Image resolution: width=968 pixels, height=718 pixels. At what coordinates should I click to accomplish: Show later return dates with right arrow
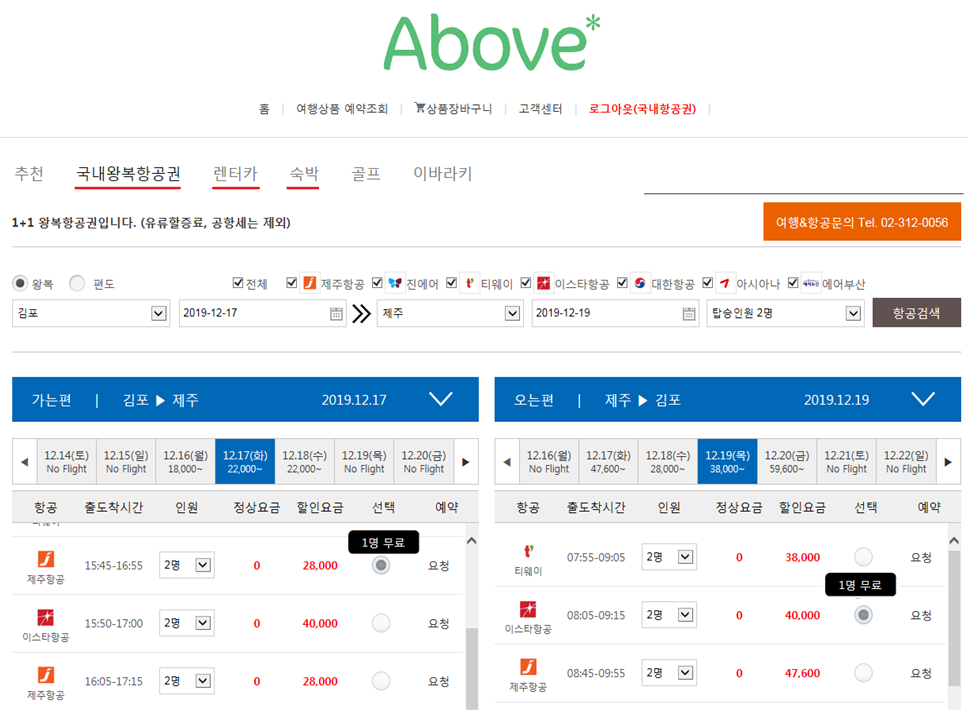tap(948, 462)
